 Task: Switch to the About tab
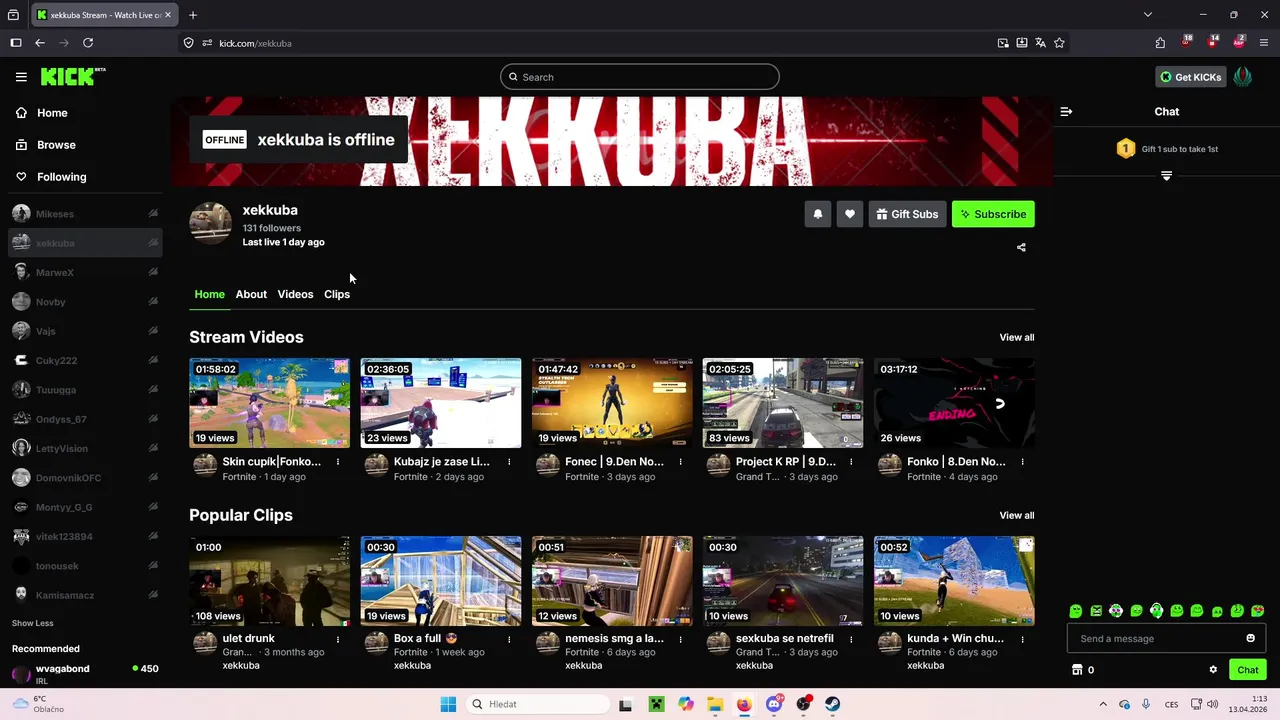(x=251, y=294)
